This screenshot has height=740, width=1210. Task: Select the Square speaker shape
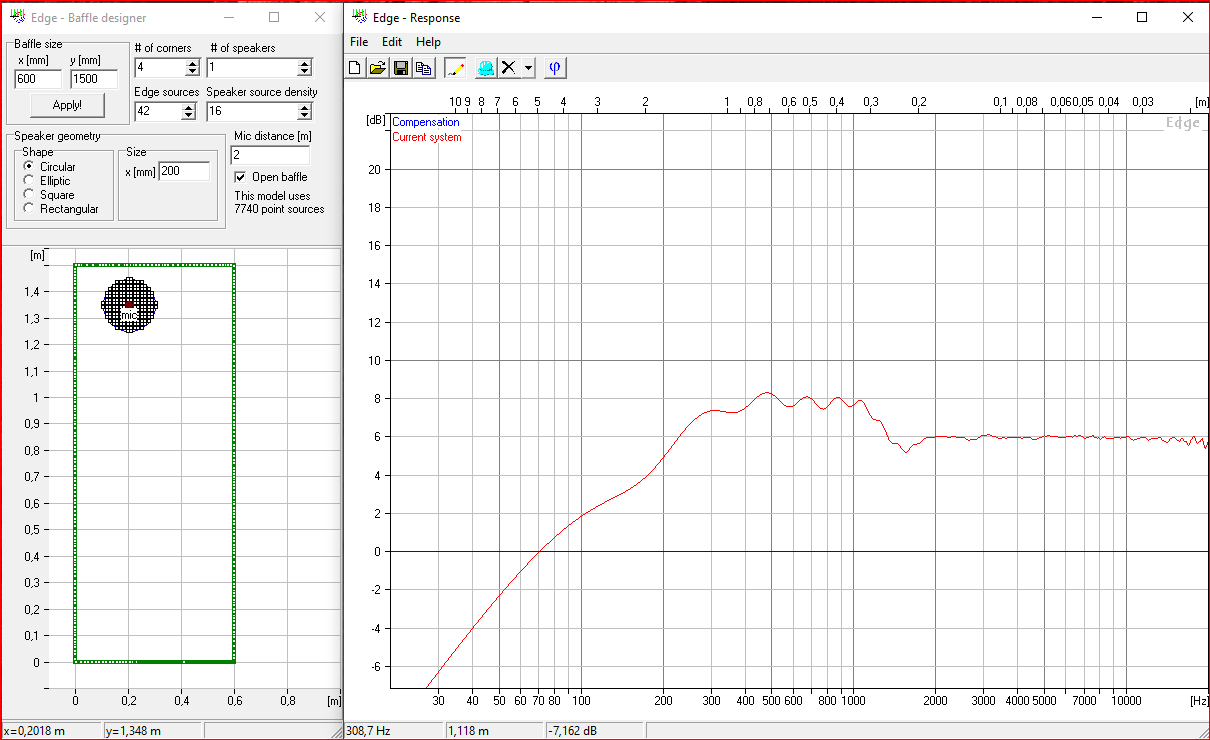tap(29, 195)
